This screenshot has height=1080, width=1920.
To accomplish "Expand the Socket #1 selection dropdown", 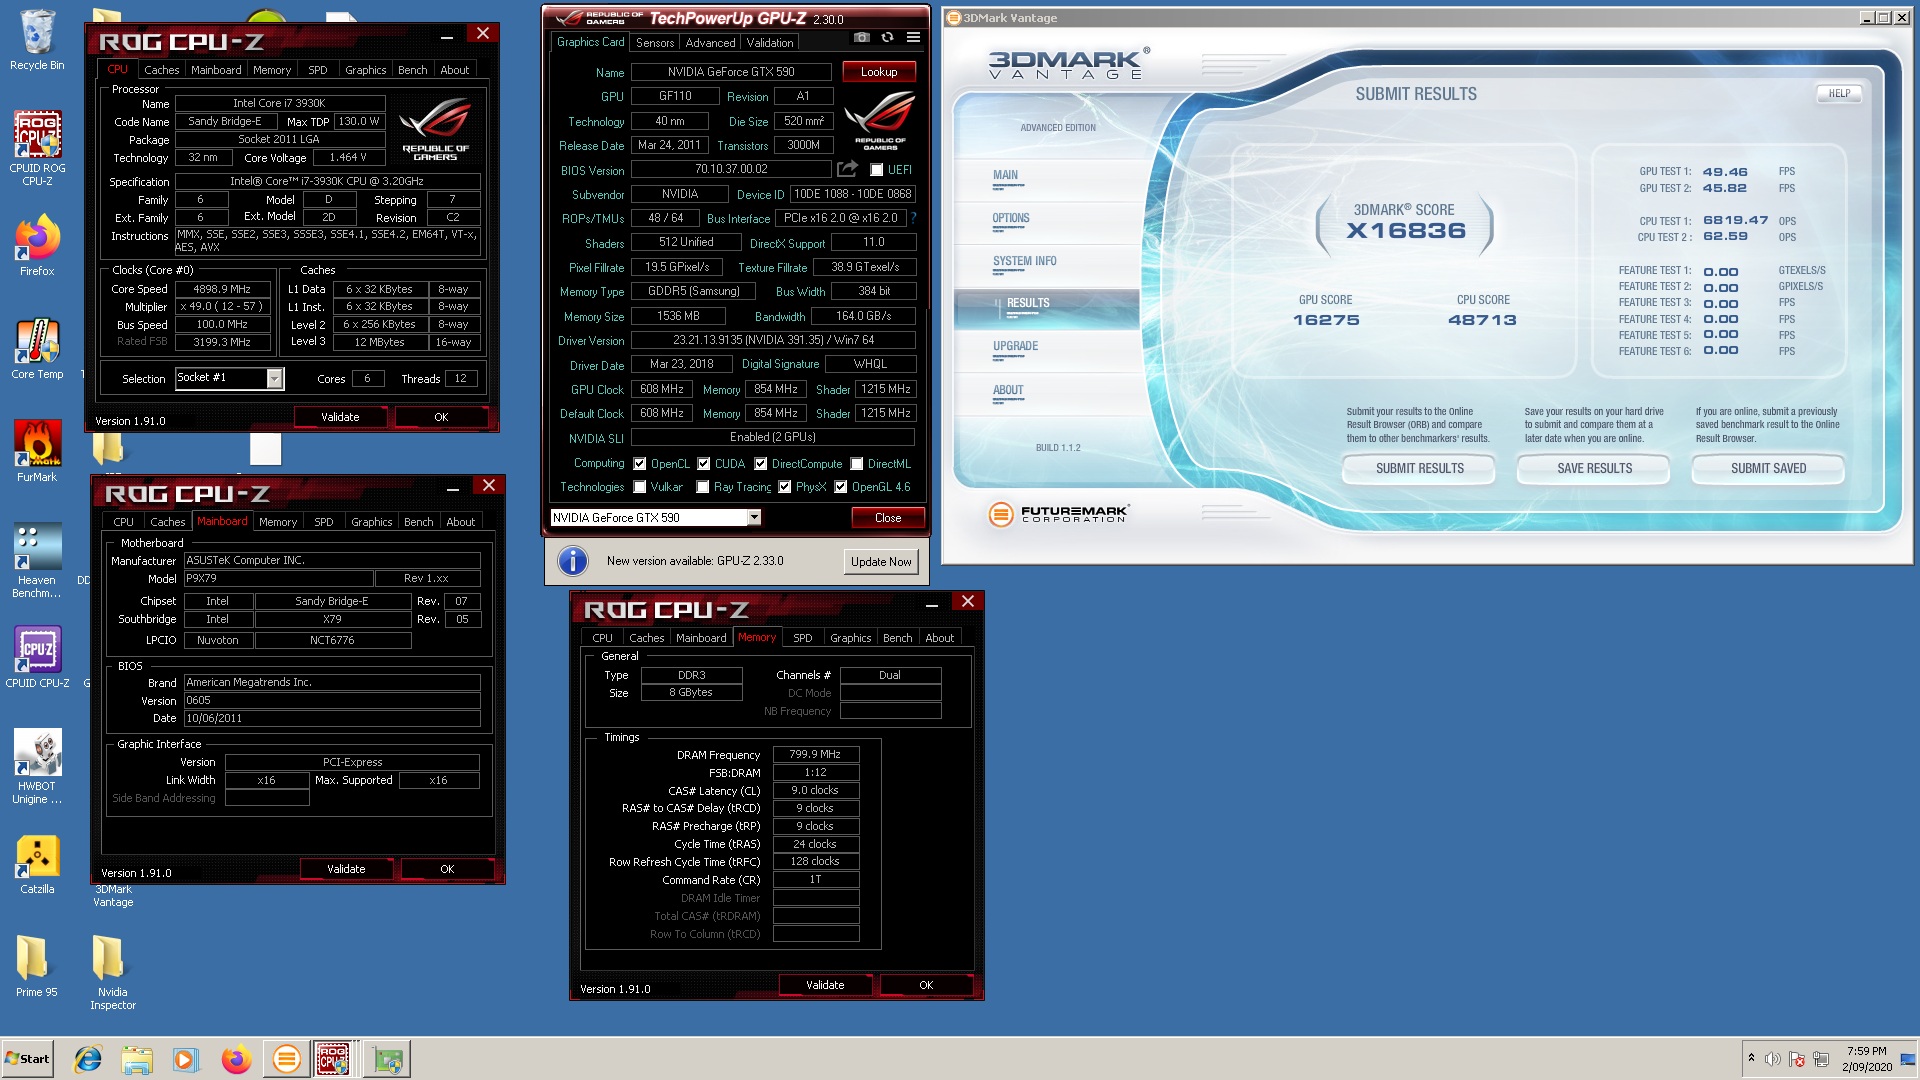I will coord(274,378).
